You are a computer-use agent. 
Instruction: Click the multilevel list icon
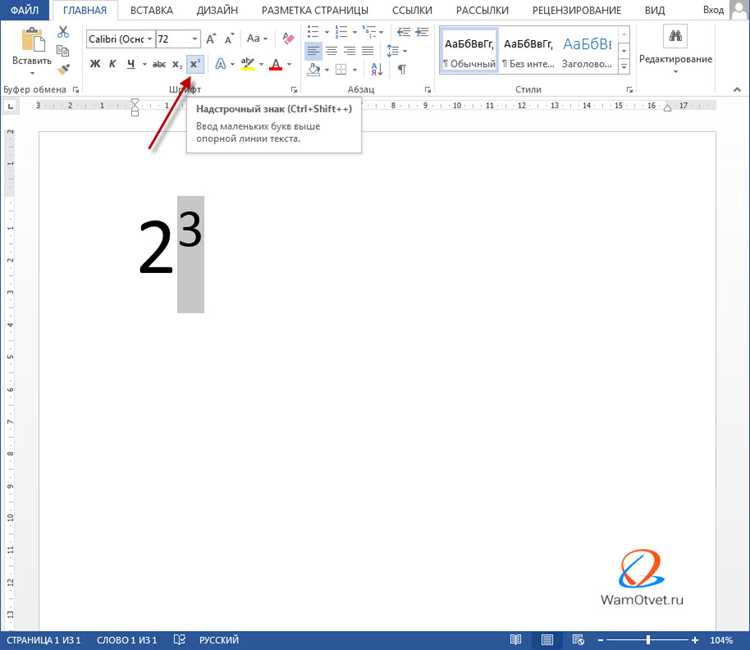(369, 32)
